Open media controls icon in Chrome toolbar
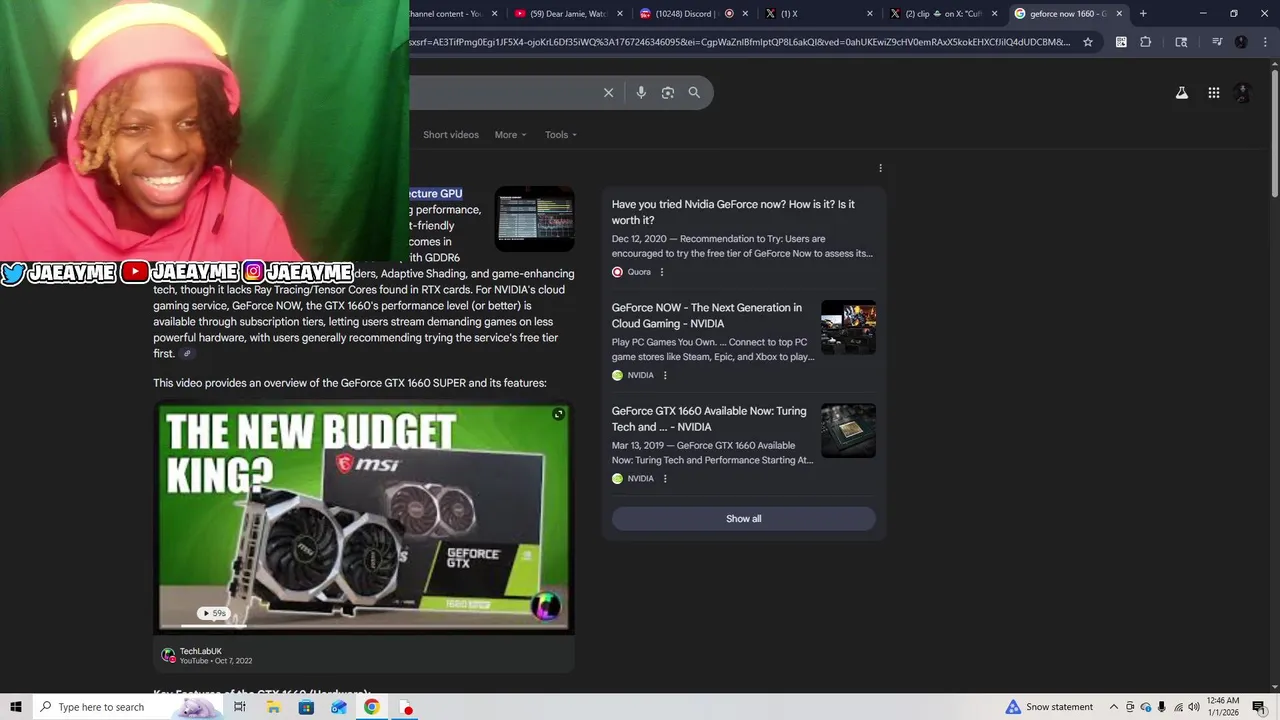This screenshot has height=720, width=1280. pos(1217,42)
